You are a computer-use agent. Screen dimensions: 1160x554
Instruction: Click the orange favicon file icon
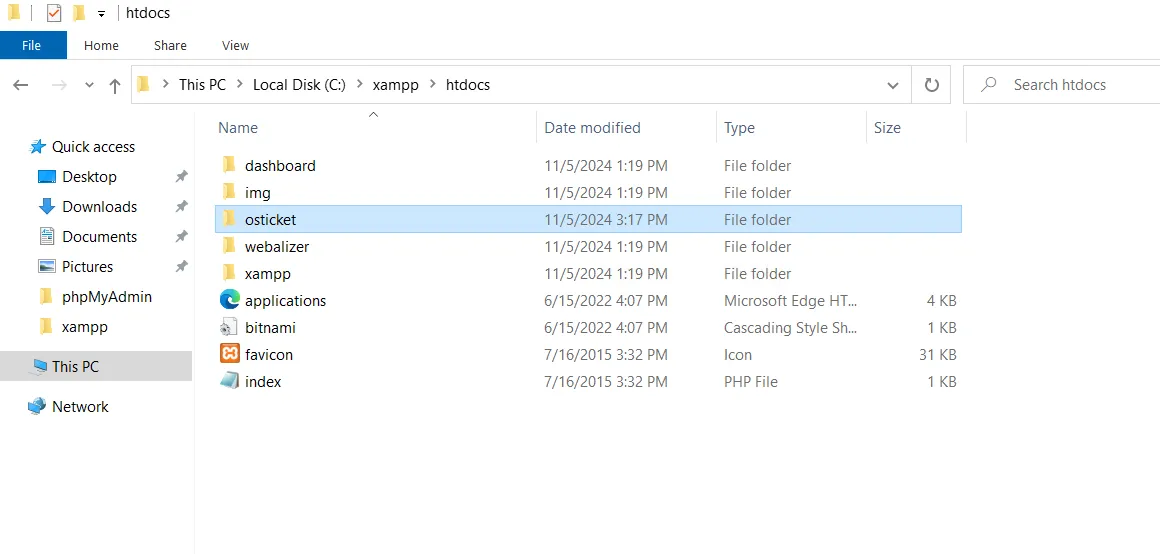point(229,354)
